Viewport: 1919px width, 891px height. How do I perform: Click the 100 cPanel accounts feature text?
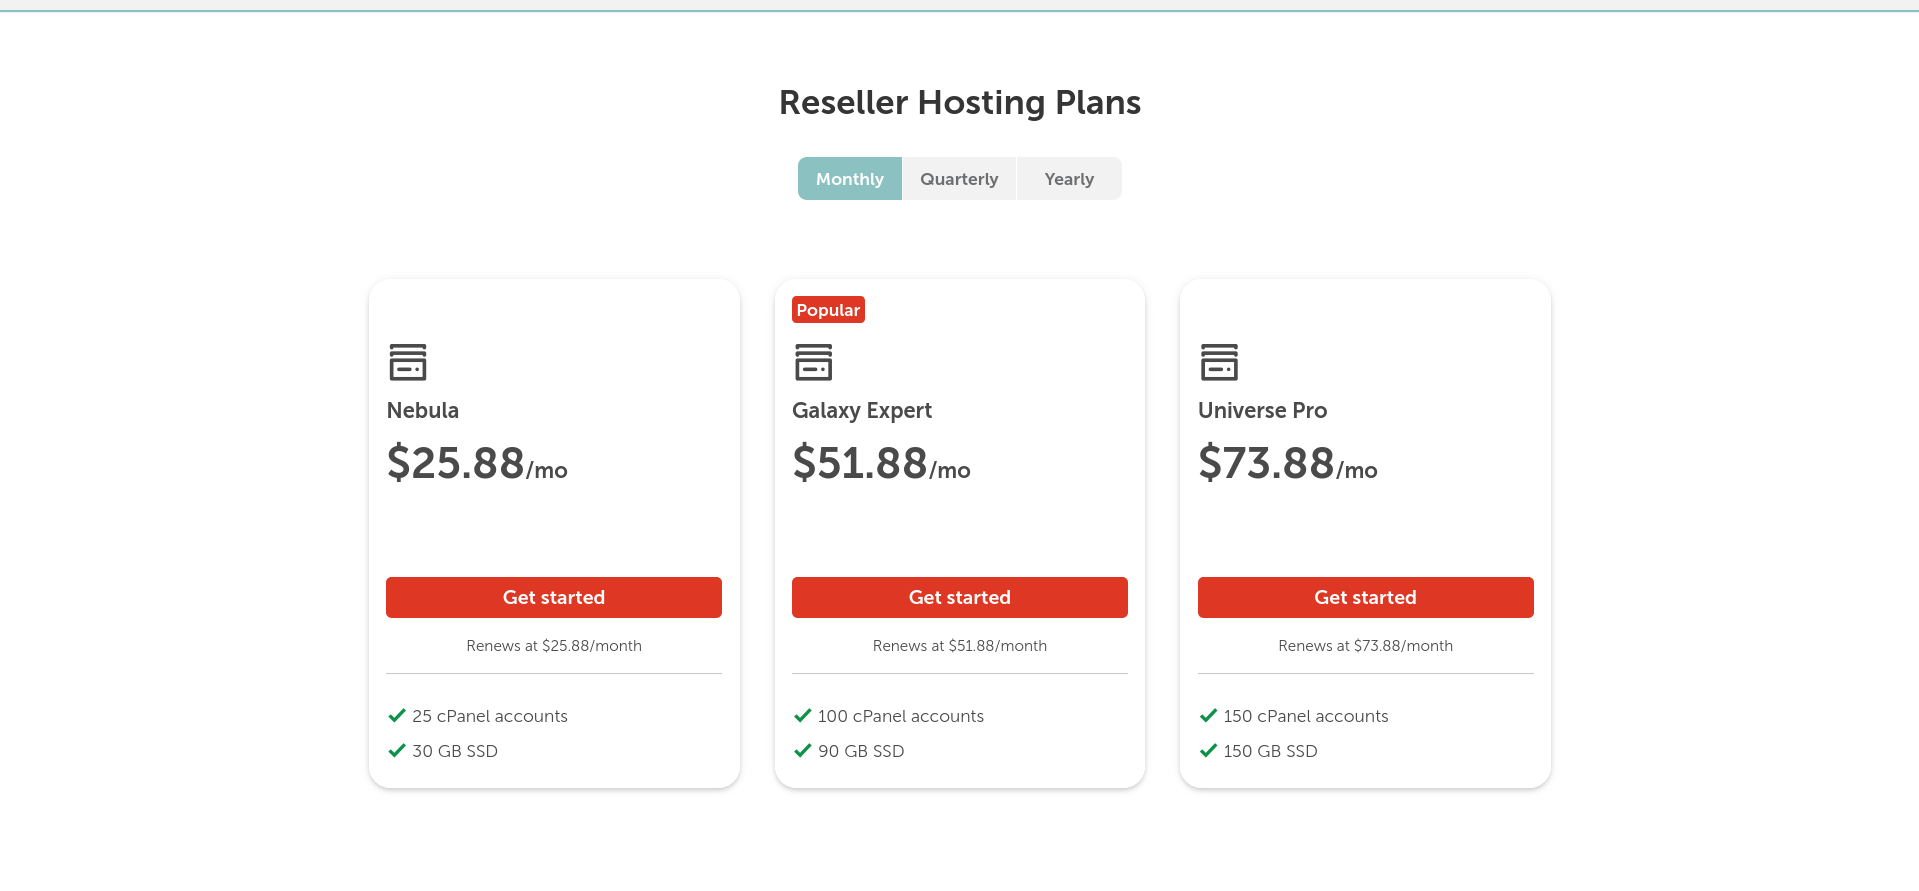(901, 716)
